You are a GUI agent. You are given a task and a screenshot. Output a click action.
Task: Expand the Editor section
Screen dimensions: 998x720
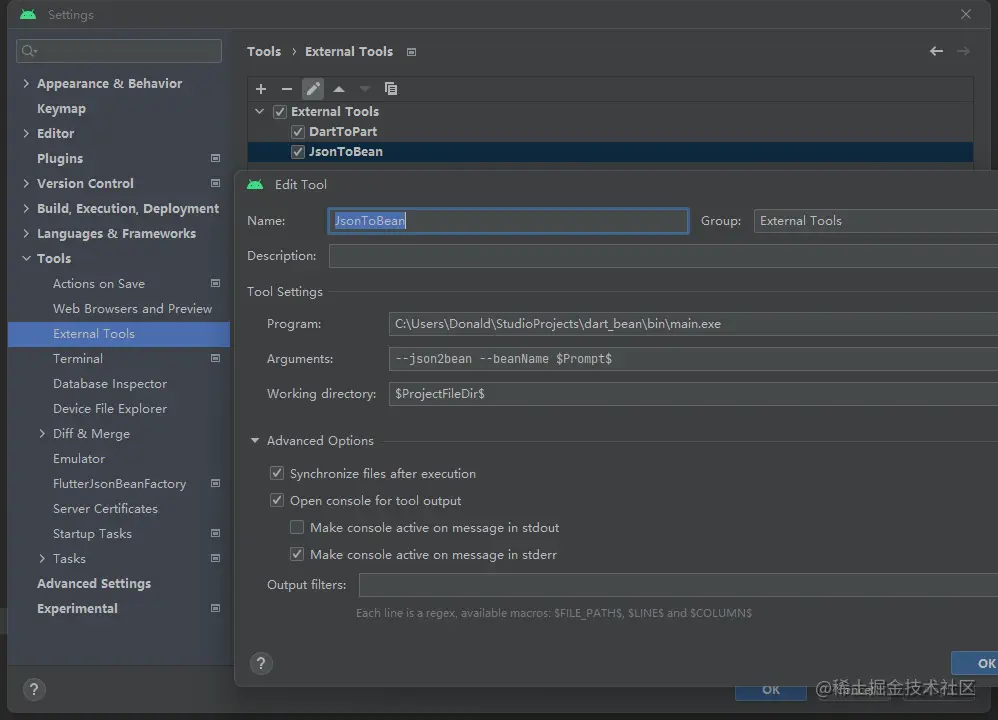click(26, 133)
